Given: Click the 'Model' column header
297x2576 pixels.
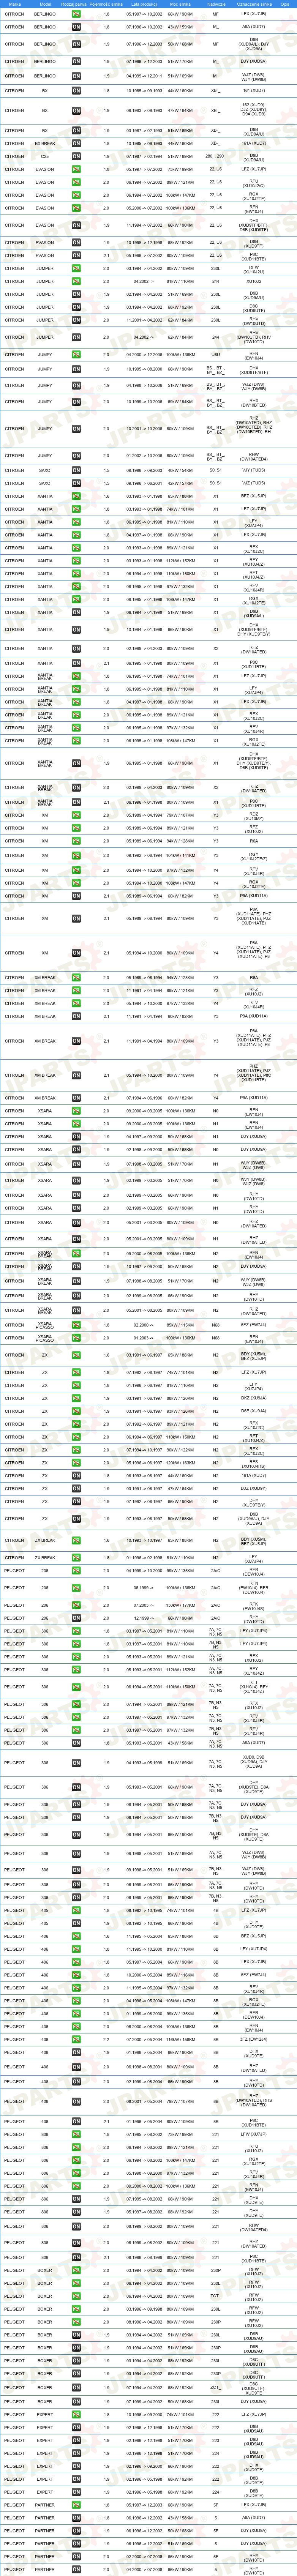Looking at the screenshot, I should (45, 4).
